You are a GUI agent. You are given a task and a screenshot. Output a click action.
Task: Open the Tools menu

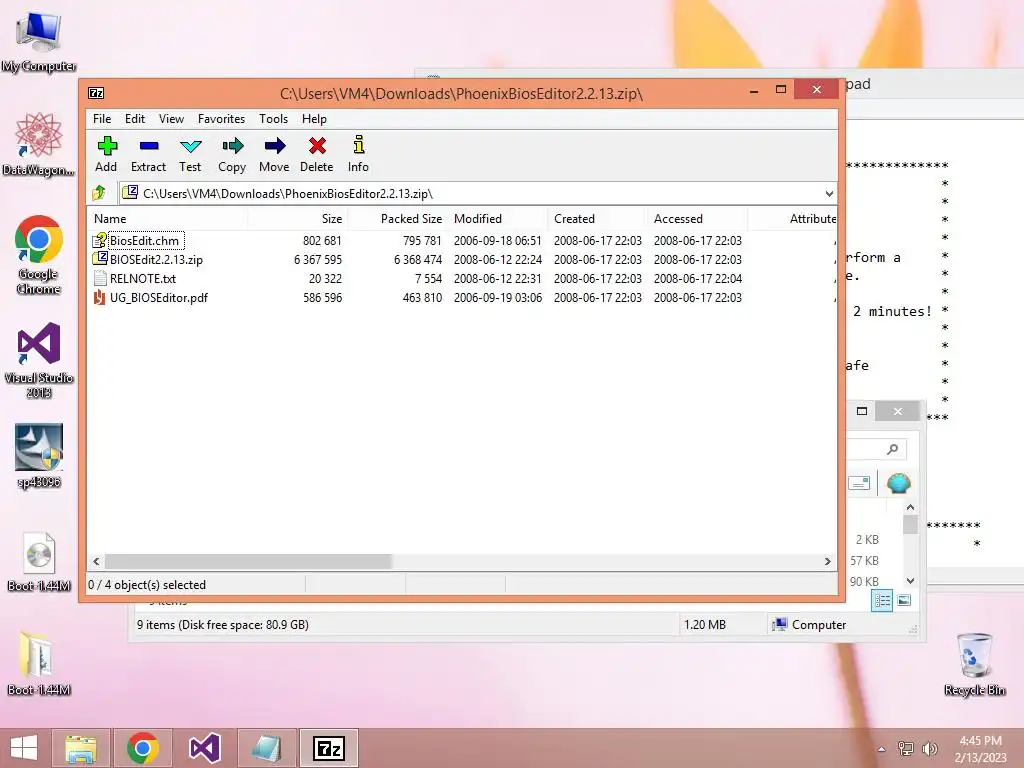click(x=273, y=119)
